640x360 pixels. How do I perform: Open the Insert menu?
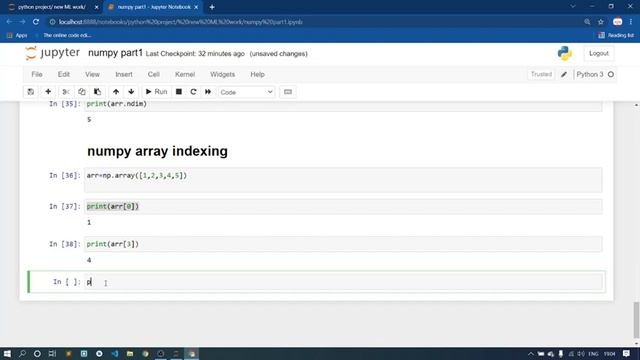point(124,74)
